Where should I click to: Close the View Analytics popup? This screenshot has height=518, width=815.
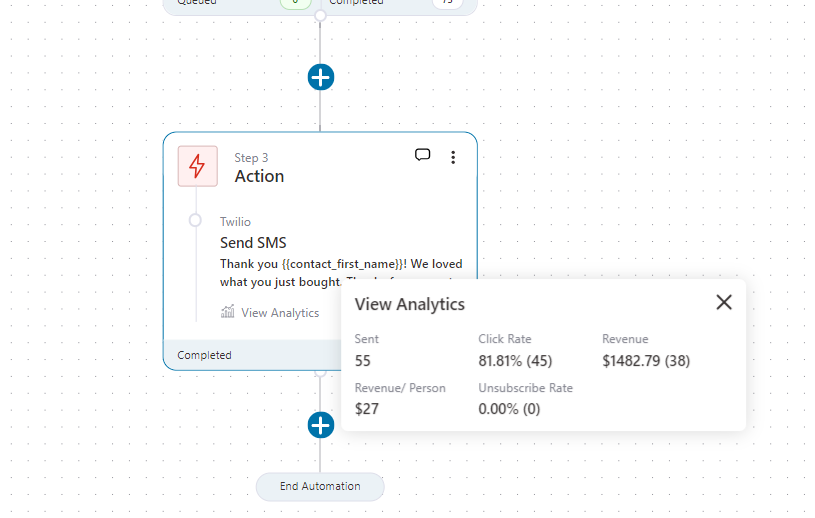point(724,302)
